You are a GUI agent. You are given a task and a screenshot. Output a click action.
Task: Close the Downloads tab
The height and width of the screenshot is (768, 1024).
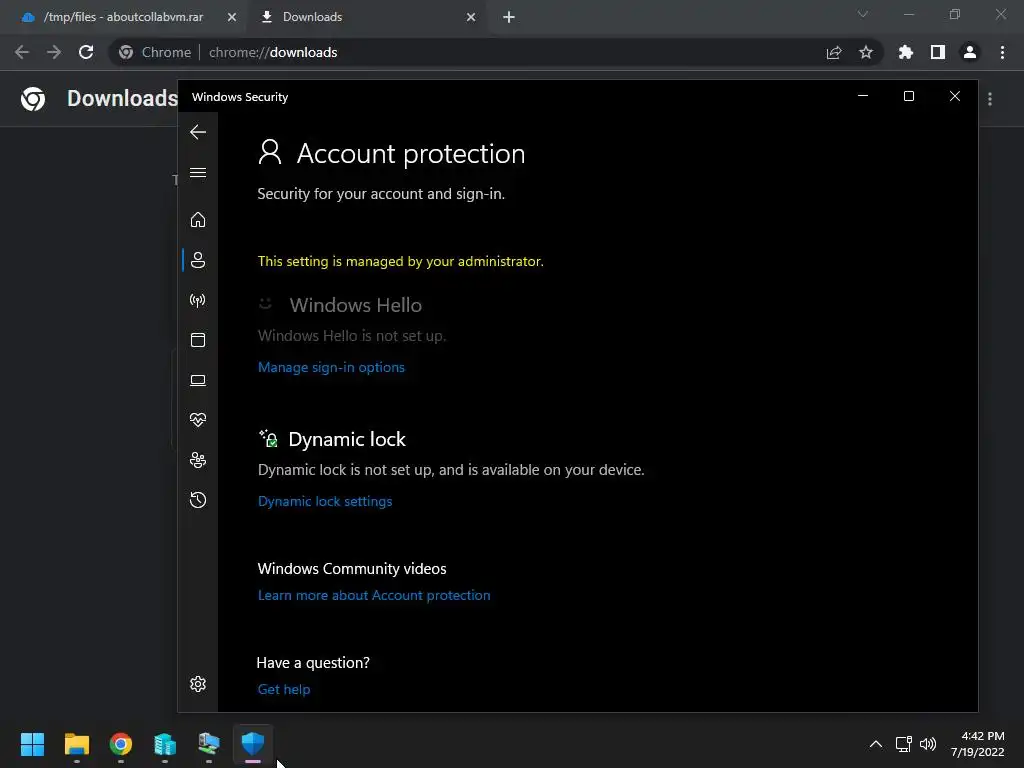click(471, 17)
